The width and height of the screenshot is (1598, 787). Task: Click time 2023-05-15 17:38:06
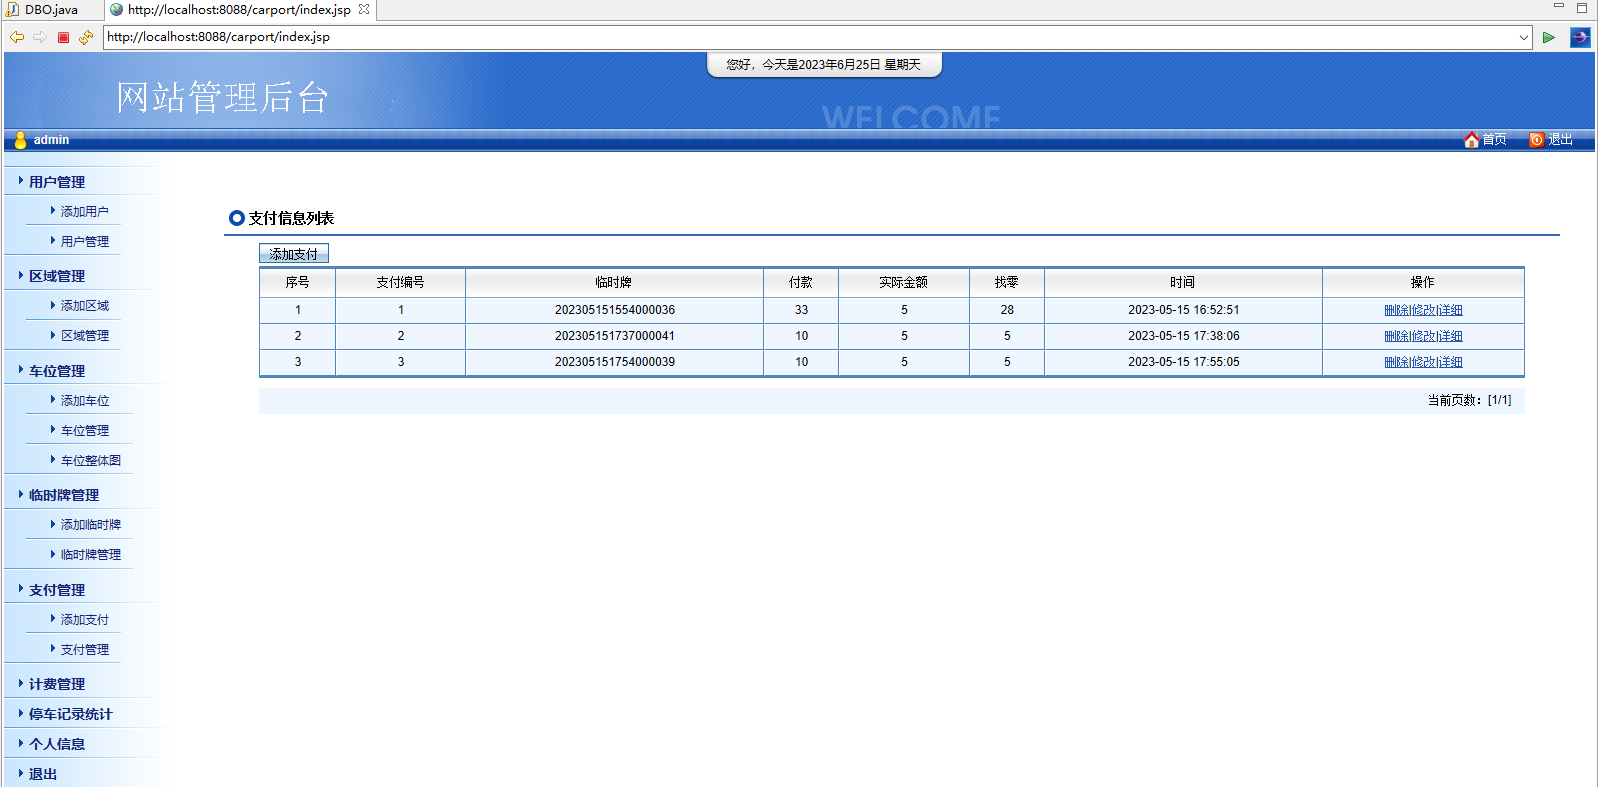pos(1183,336)
